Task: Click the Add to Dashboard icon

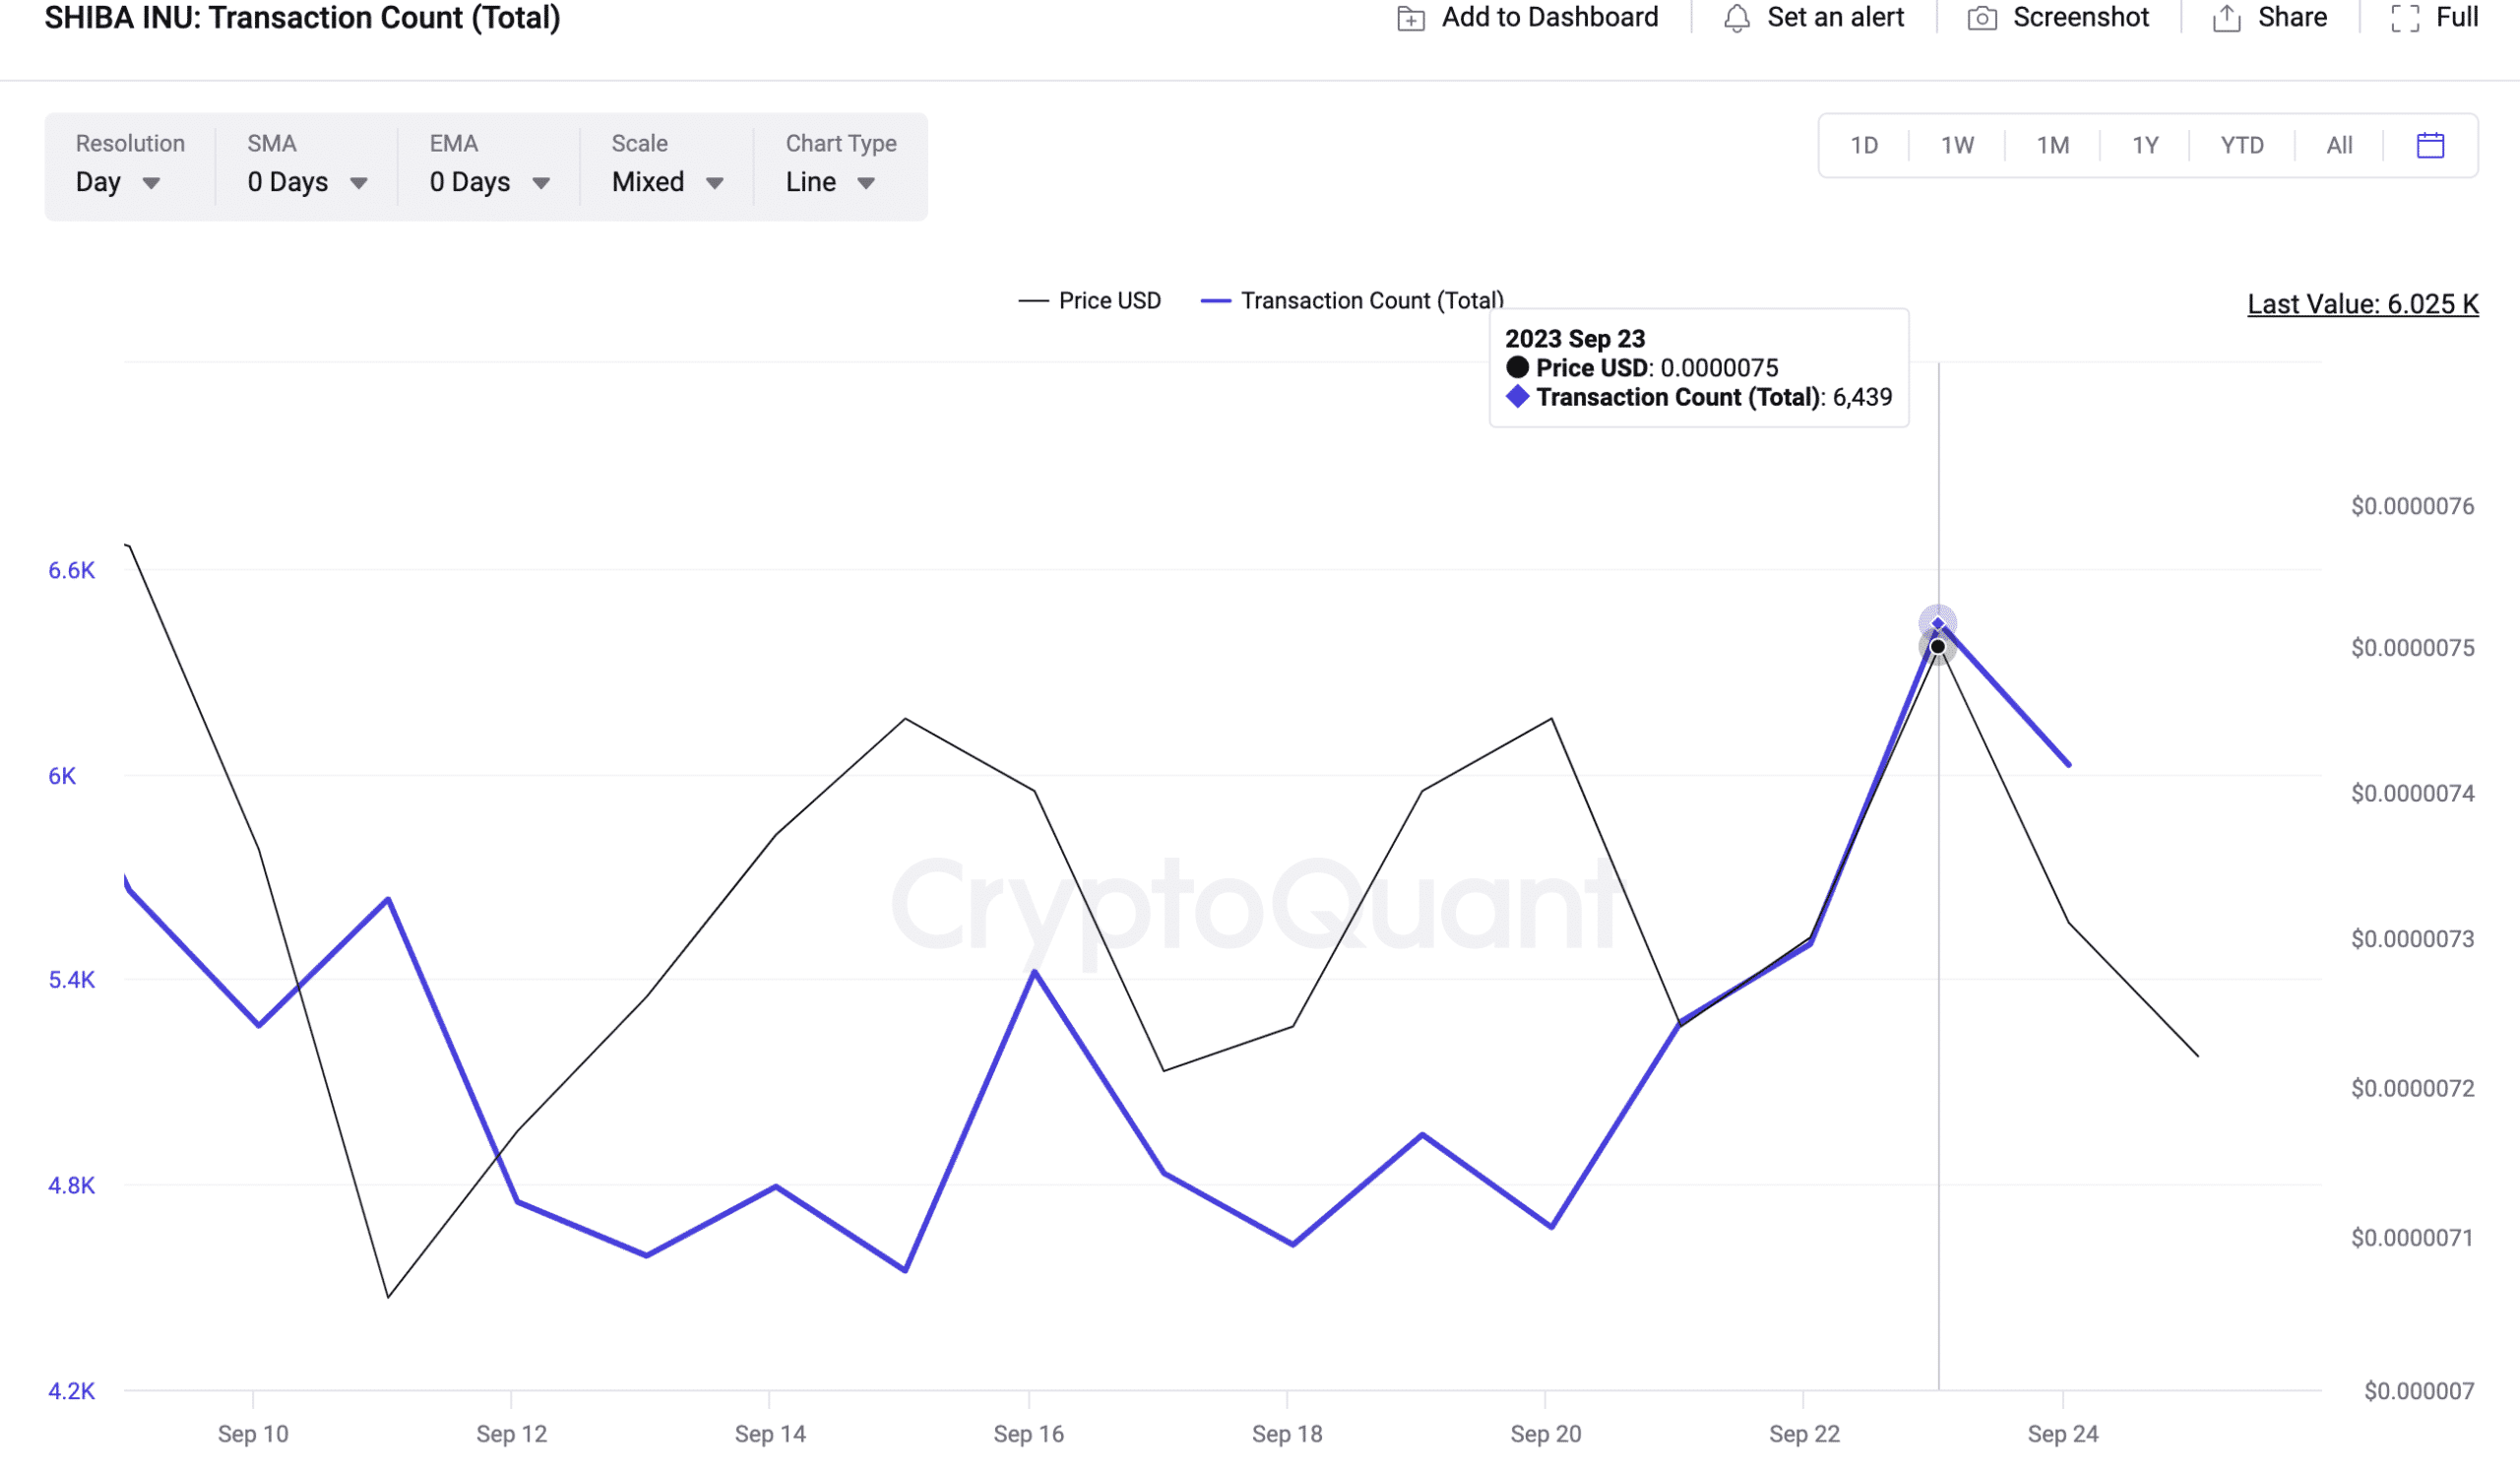Action: (1410, 19)
